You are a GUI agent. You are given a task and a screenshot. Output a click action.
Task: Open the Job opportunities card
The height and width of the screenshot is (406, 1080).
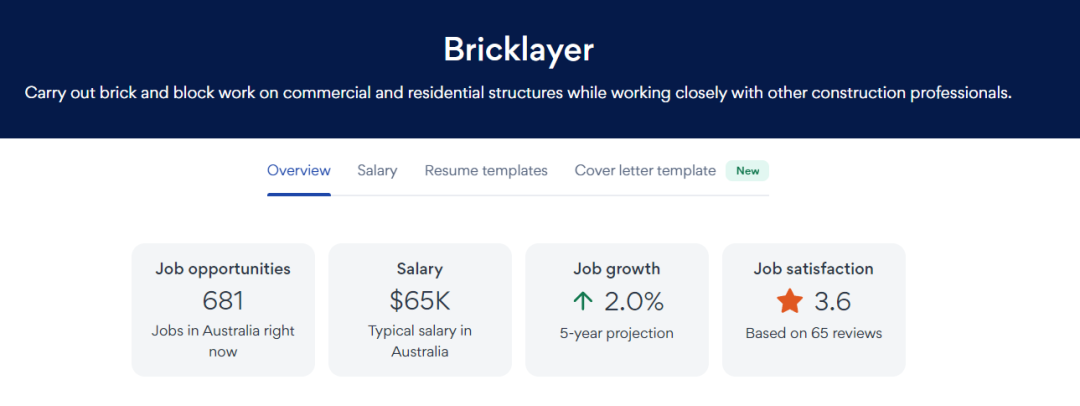click(223, 309)
